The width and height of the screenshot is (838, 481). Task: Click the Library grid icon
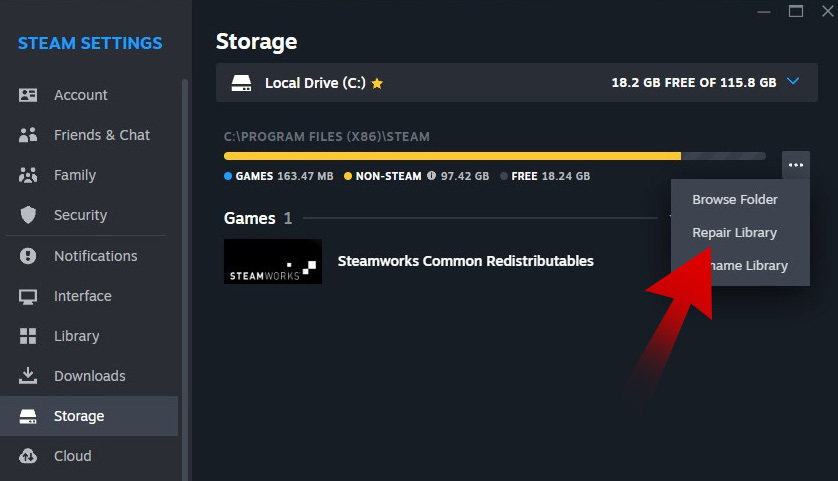28,336
